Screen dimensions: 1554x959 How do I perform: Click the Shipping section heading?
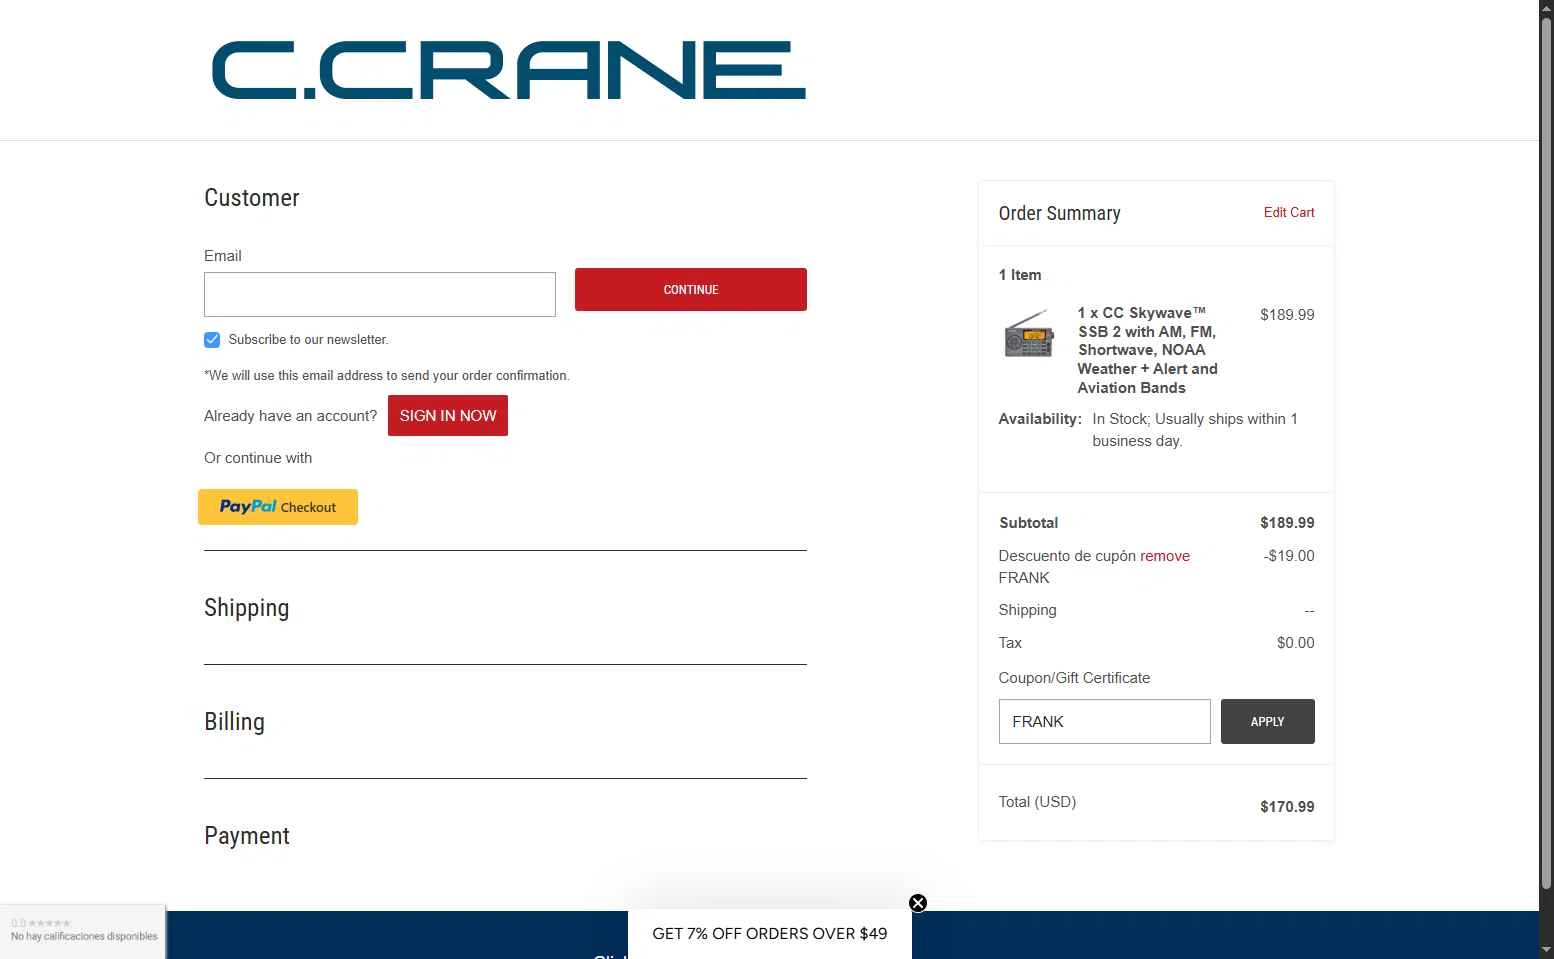point(247,608)
